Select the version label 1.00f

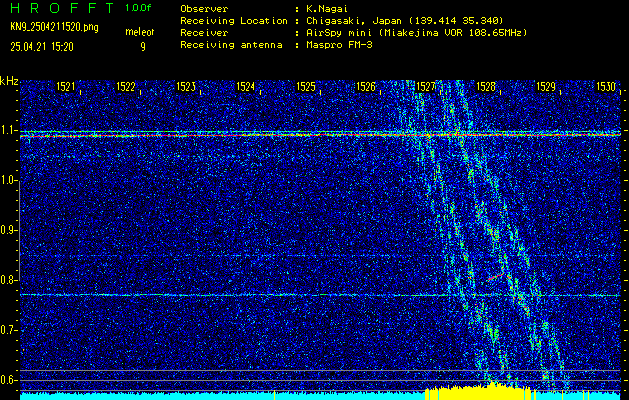tap(138, 8)
